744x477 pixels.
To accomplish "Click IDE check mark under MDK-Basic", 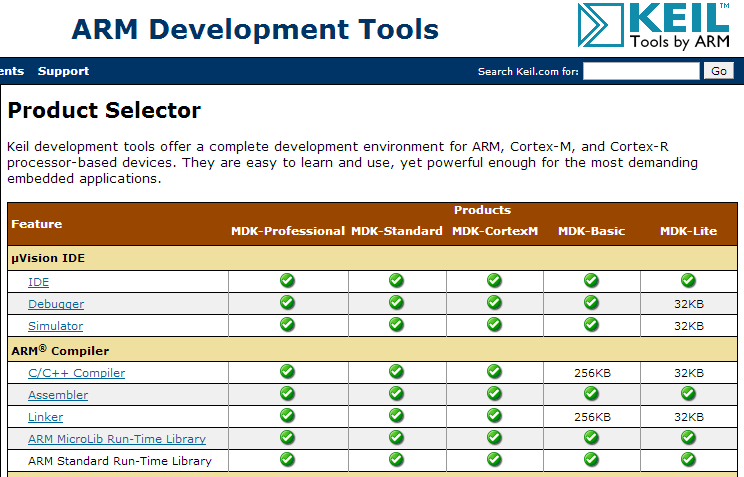I will pyautogui.click(x=591, y=281).
